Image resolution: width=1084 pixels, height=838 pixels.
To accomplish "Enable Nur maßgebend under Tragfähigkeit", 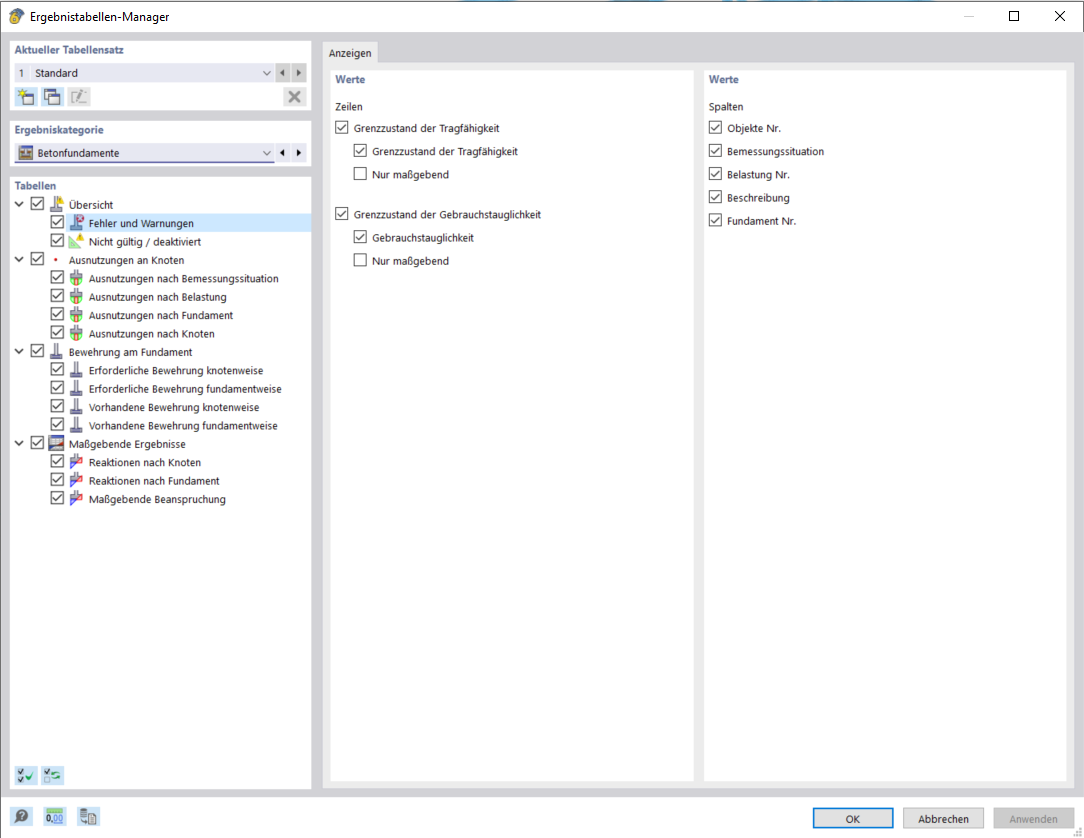I will pos(360,174).
